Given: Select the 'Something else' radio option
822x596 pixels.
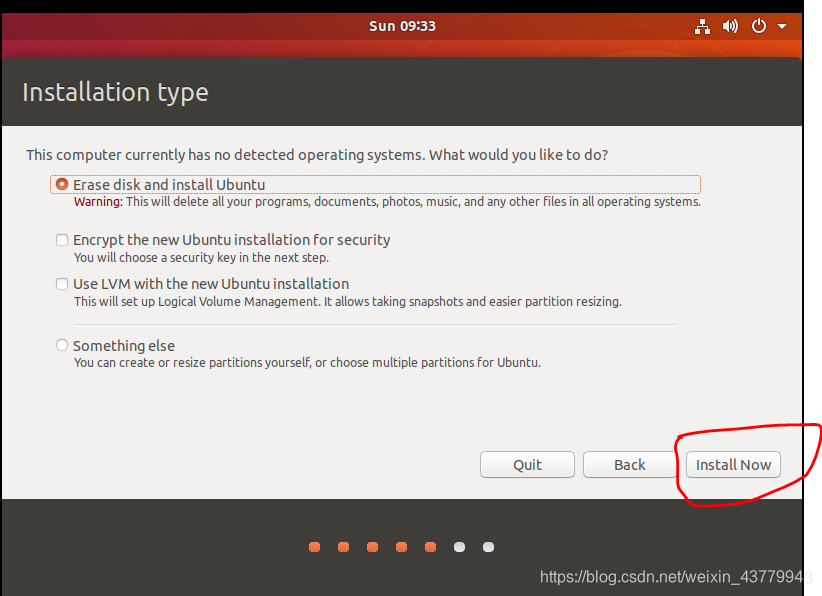Looking at the screenshot, I should (x=62, y=345).
